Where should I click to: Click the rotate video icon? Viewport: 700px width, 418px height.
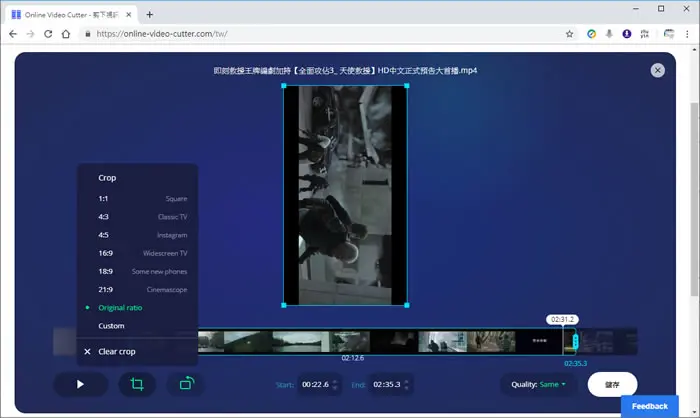pyautogui.click(x=187, y=384)
